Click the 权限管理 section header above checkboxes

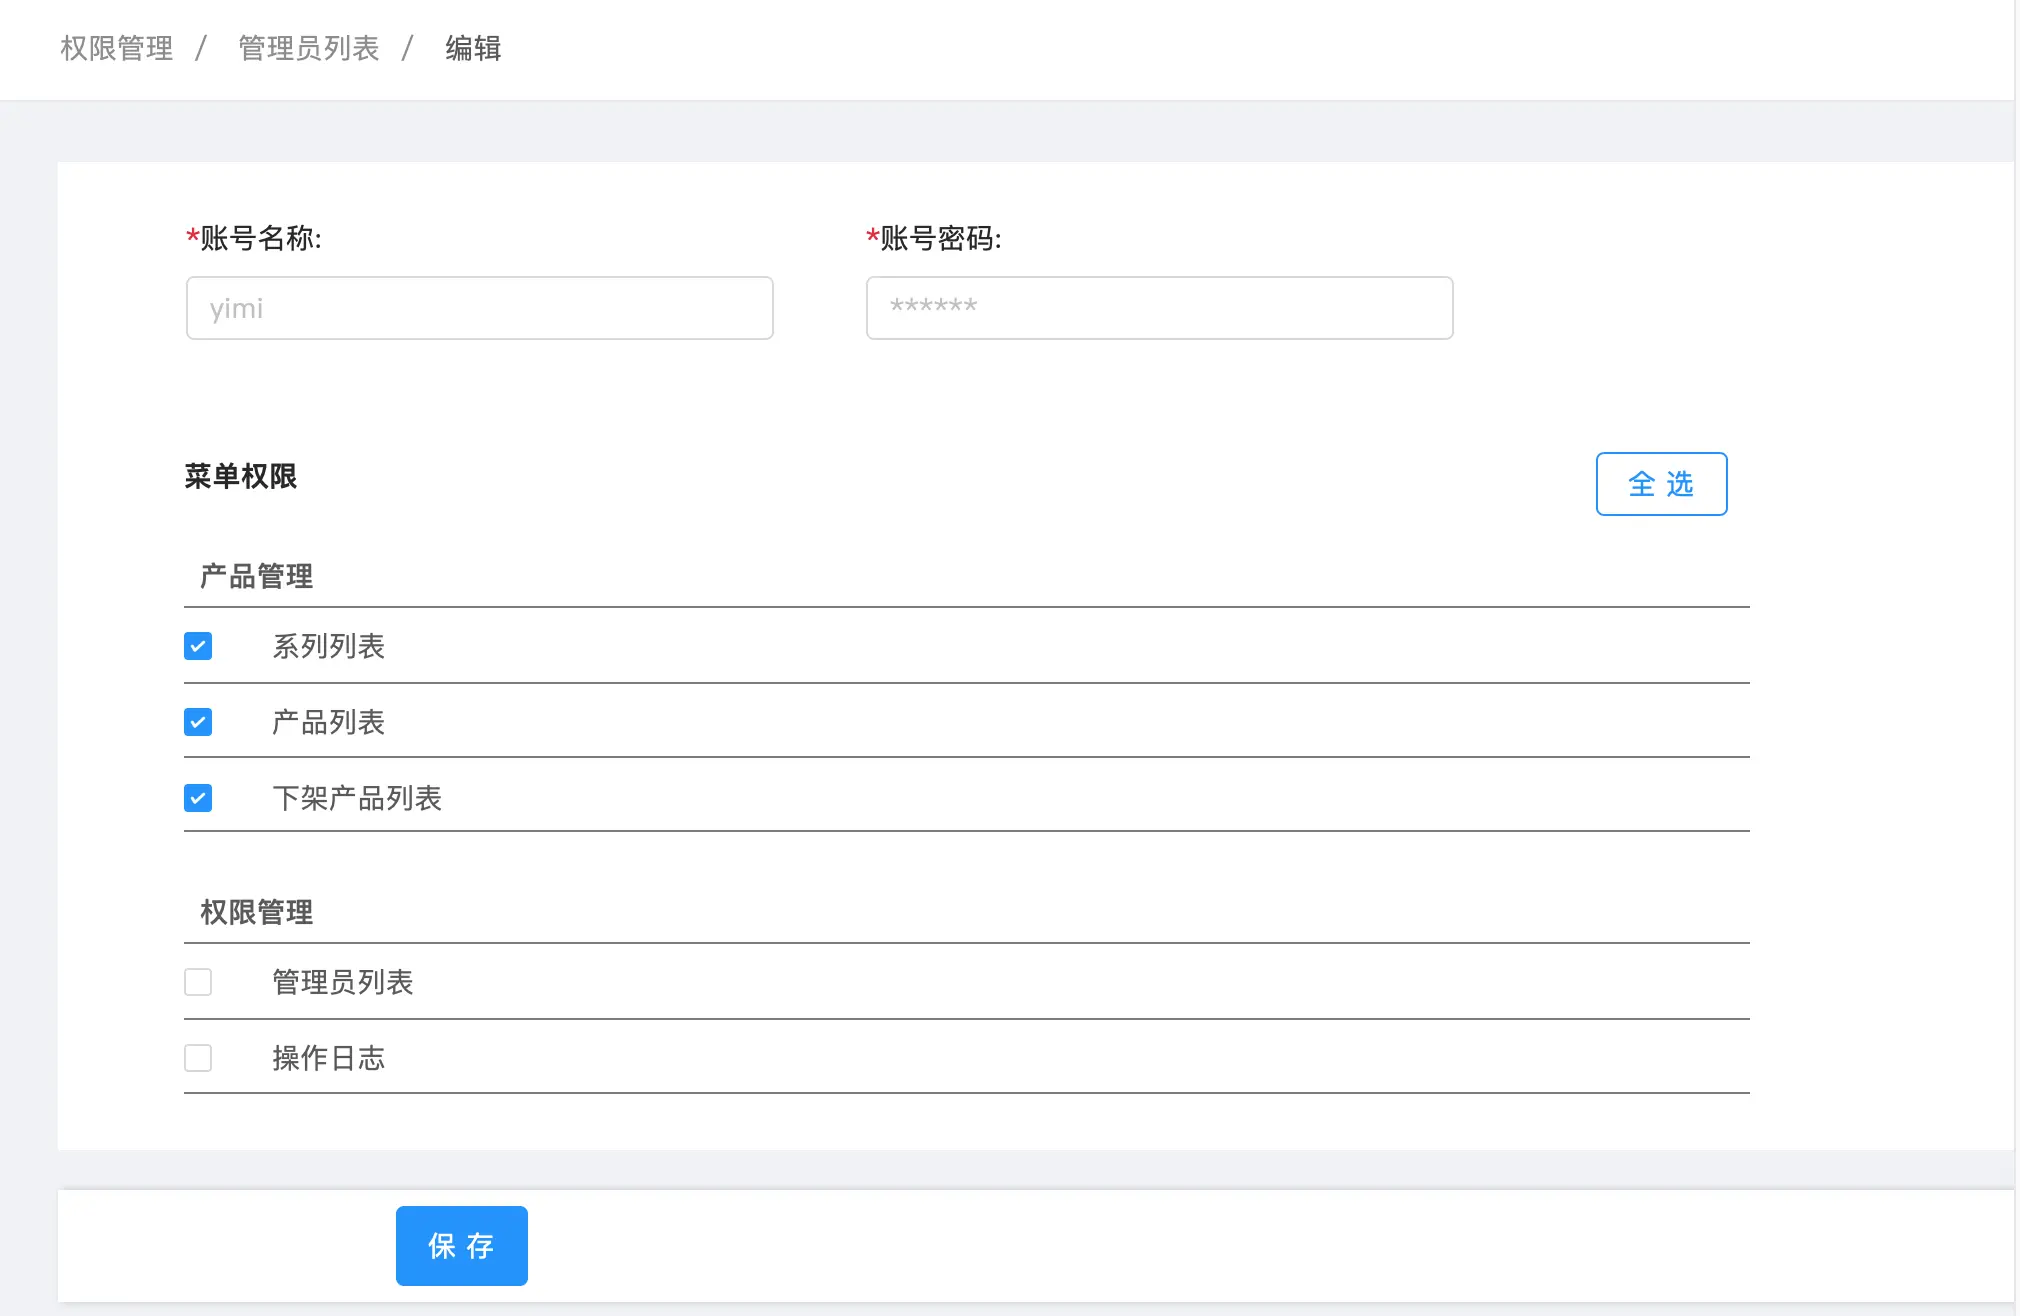[256, 912]
